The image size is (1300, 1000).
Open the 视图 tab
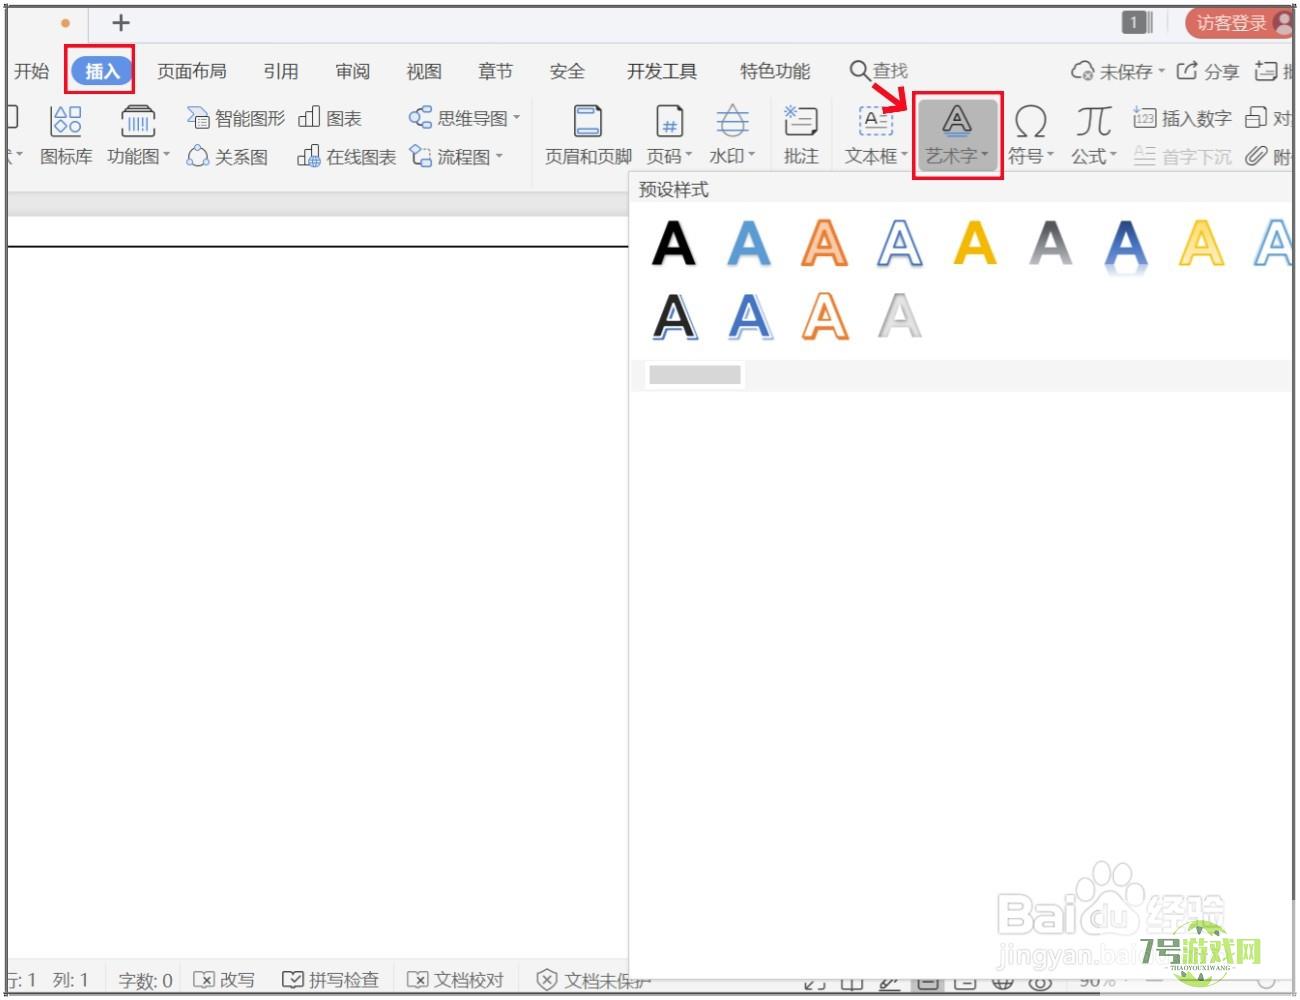424,71
